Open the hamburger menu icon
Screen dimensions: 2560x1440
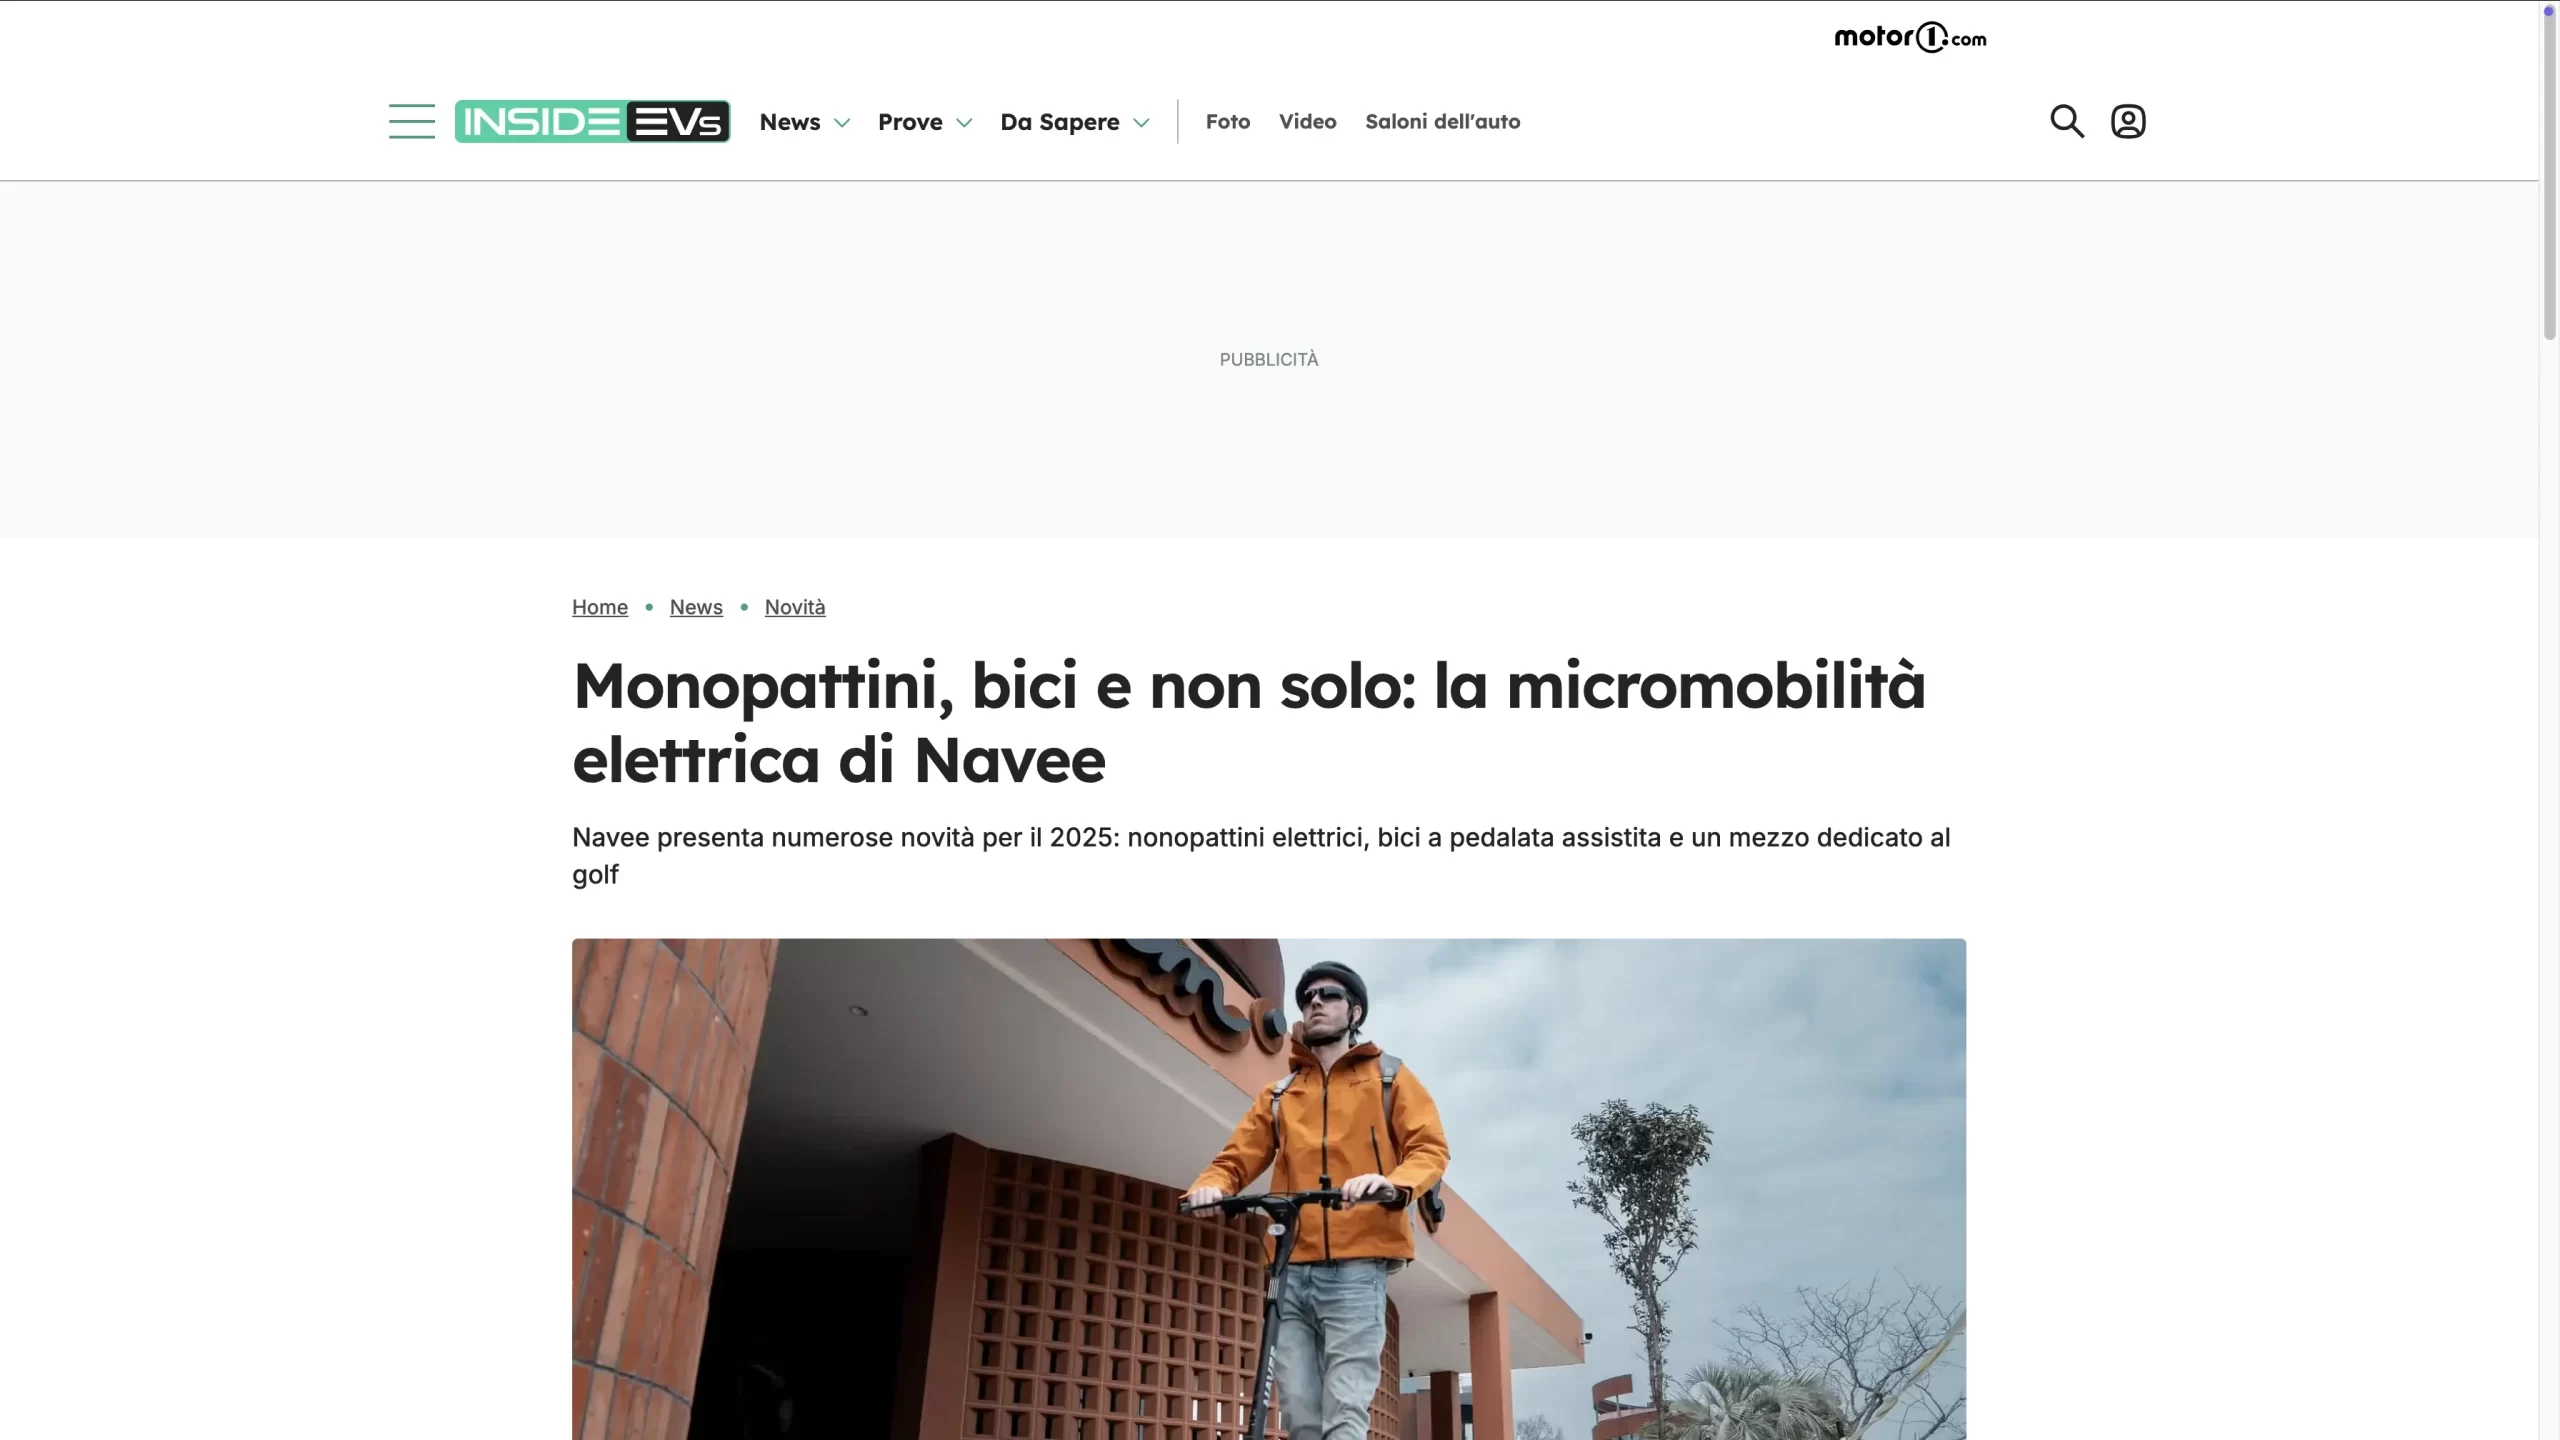click(x=411, y=121)
